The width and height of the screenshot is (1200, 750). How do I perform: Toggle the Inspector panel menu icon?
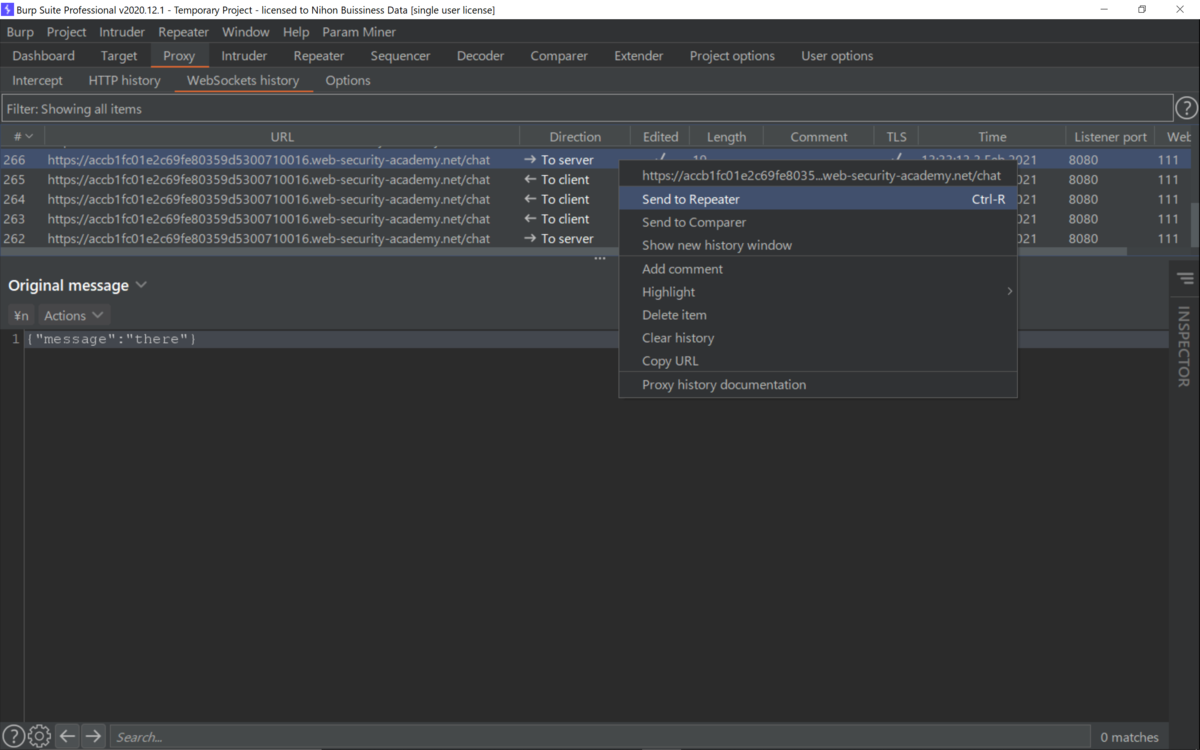click(1185, 278)
